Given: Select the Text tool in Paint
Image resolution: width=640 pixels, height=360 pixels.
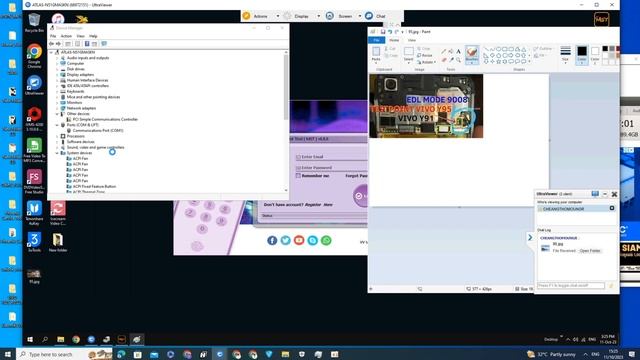Looking at the screenshot, I should point(458,51).
